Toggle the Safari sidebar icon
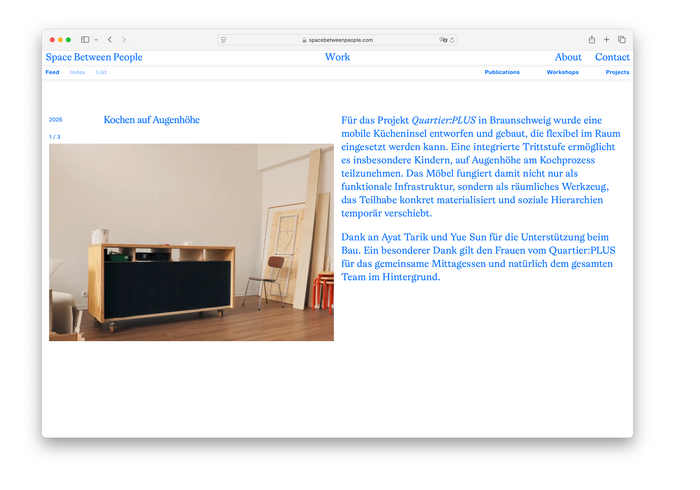Screen dimensions: 700x490 85,40
